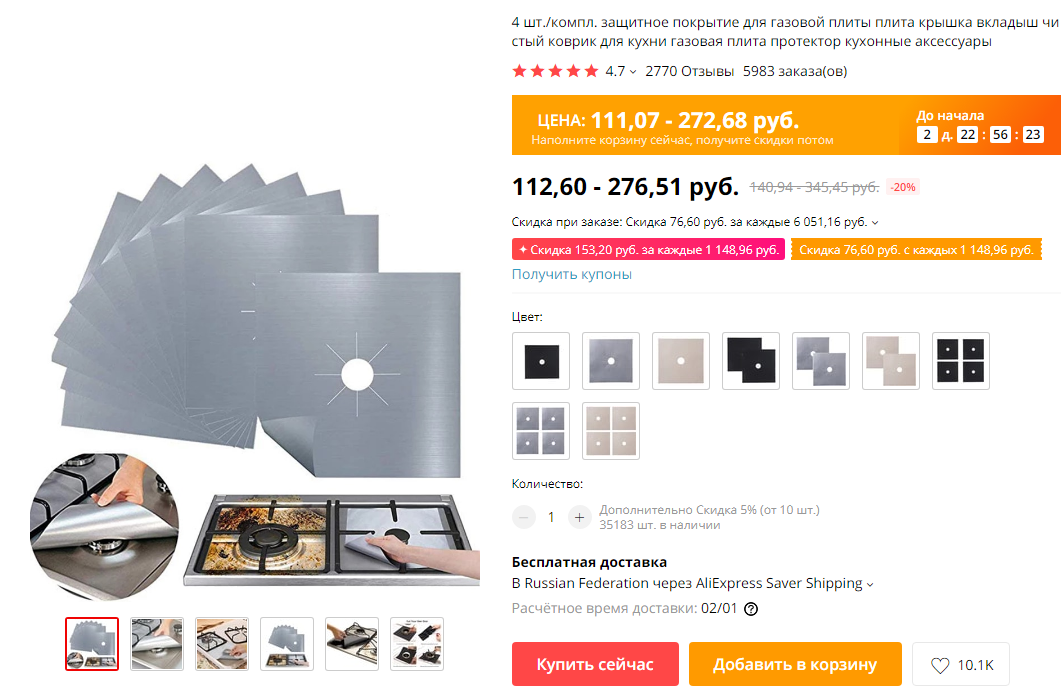
Task: View the last thumbnail with black mats
Action: click(417, 644)
